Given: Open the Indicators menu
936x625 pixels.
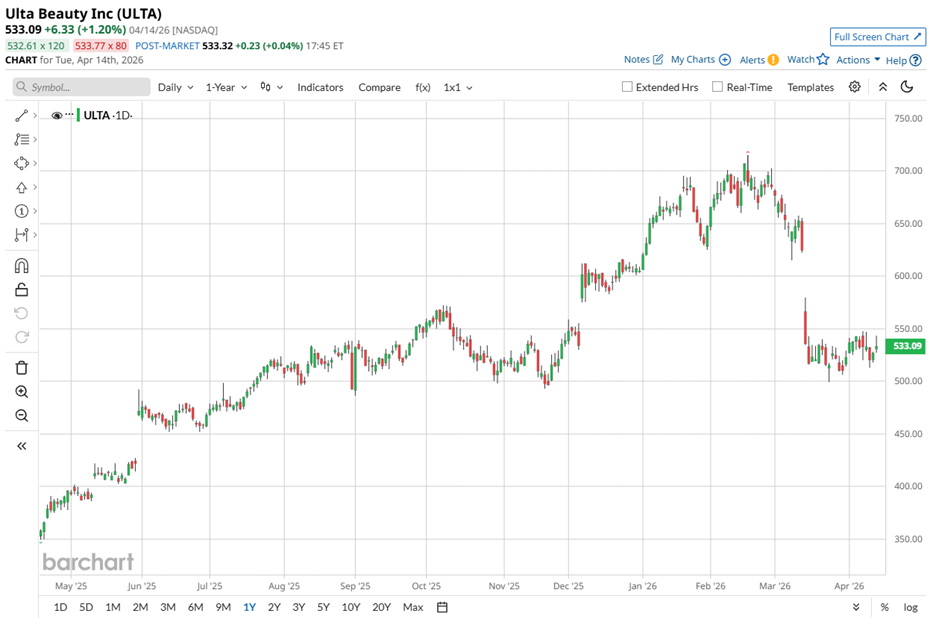Looking at the screenshot, I should click(x=320, y=87).
